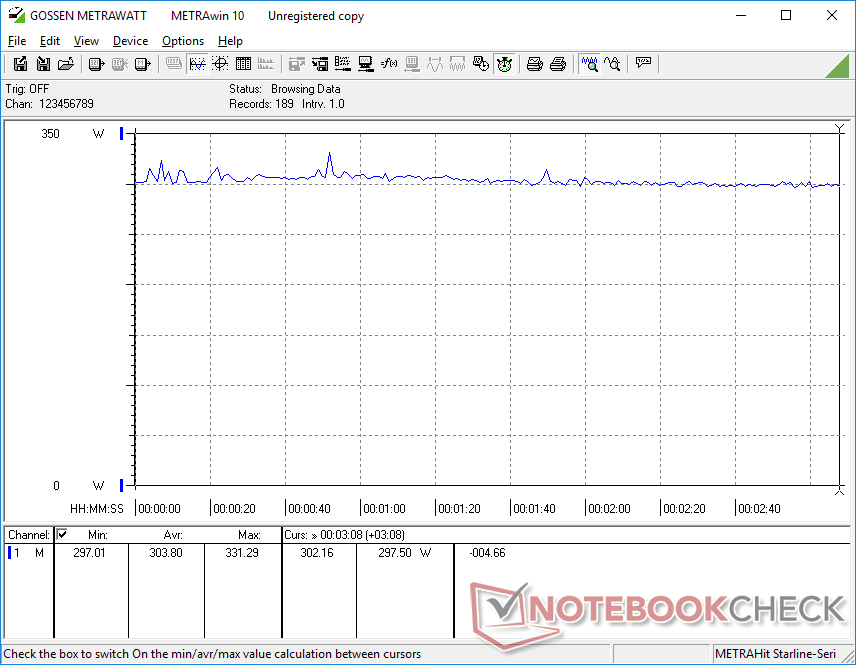The width and height of the screenshot is (856, 665).
Task: Select channel 1 M row in the table
Action: tap(28, 553)
